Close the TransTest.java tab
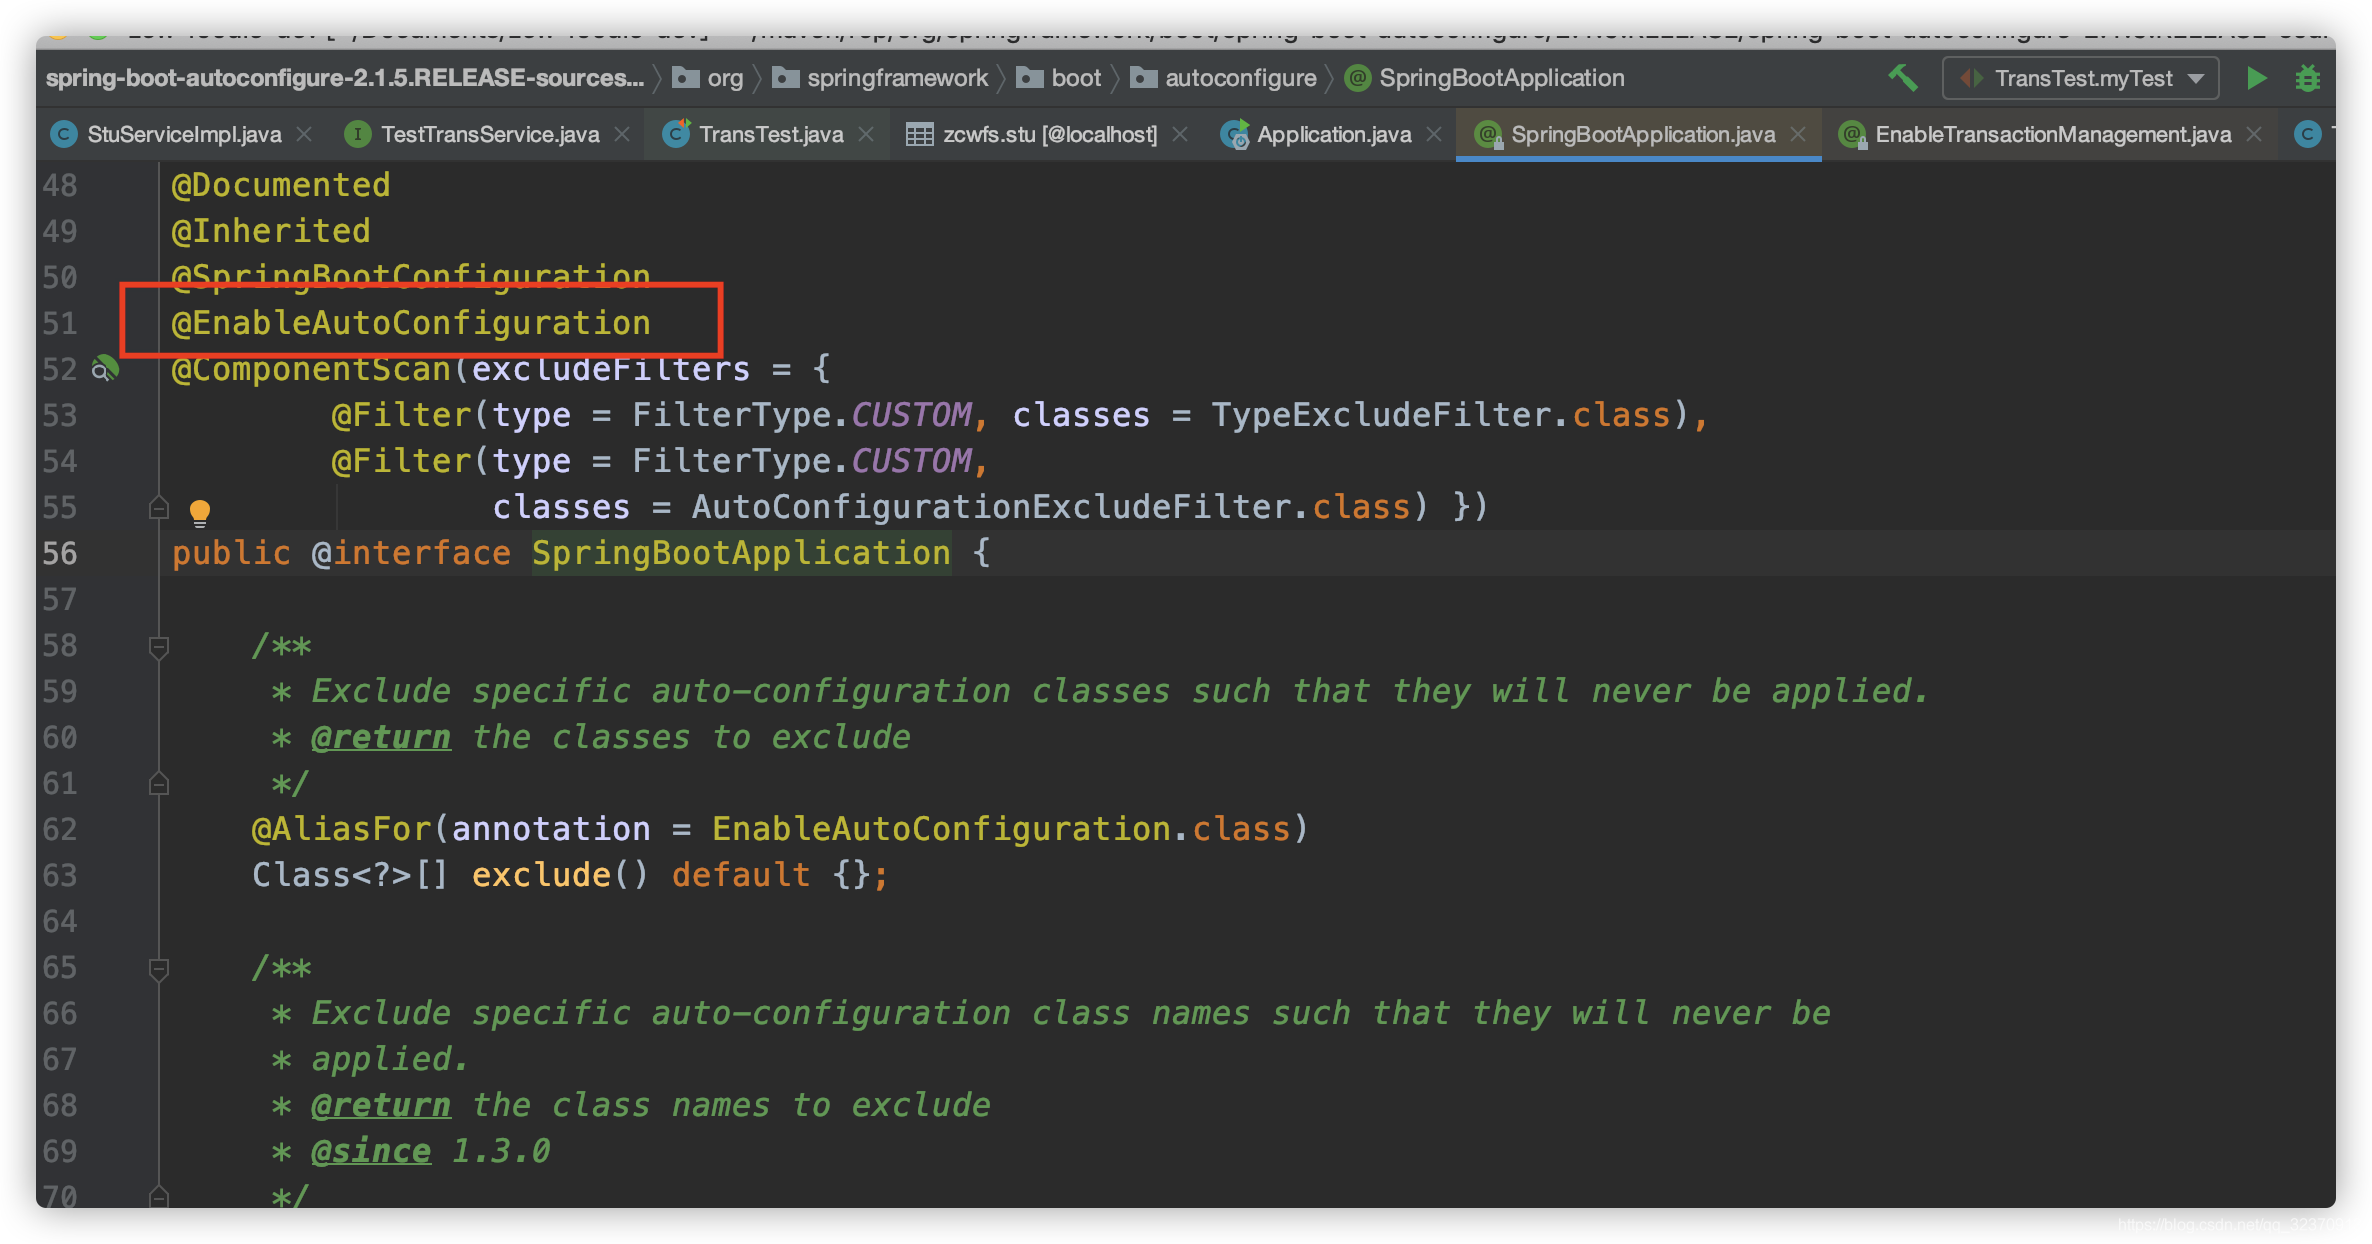This screenshot has height=1244, width=2372. [x=867, y=134]
